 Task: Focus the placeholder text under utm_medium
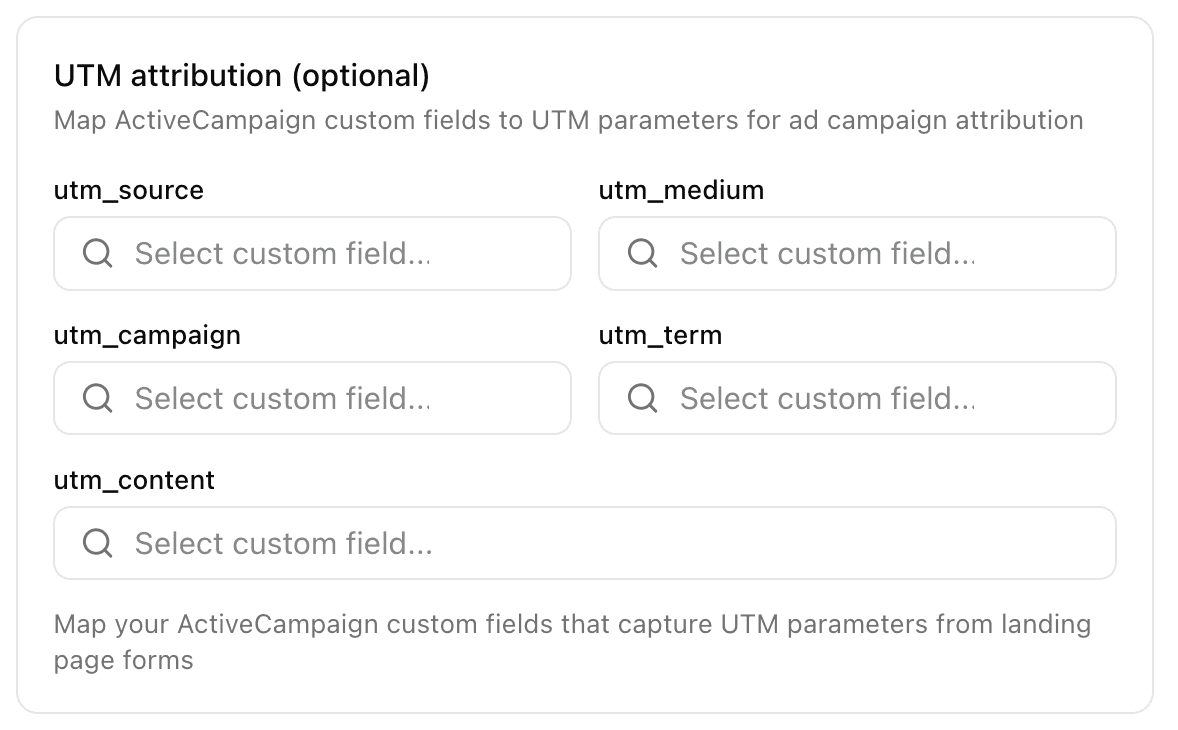tap(827, 254)
